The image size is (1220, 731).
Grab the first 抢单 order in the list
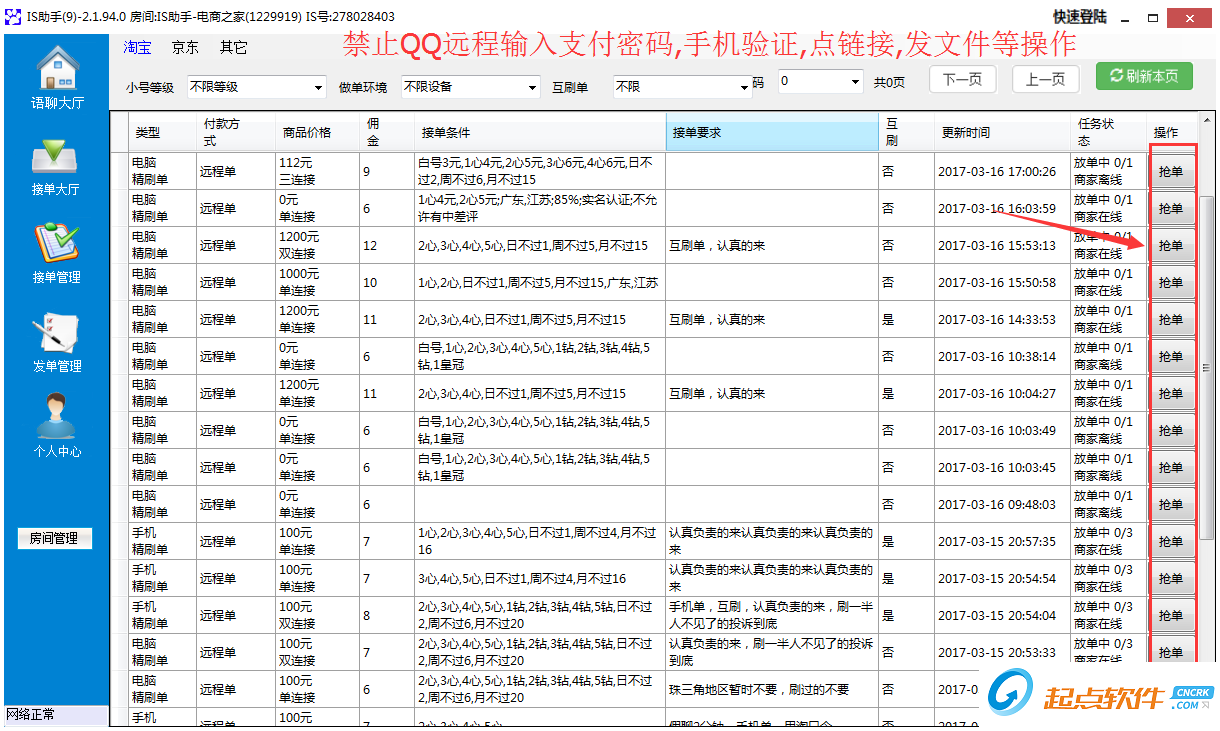coord(1172,170)
